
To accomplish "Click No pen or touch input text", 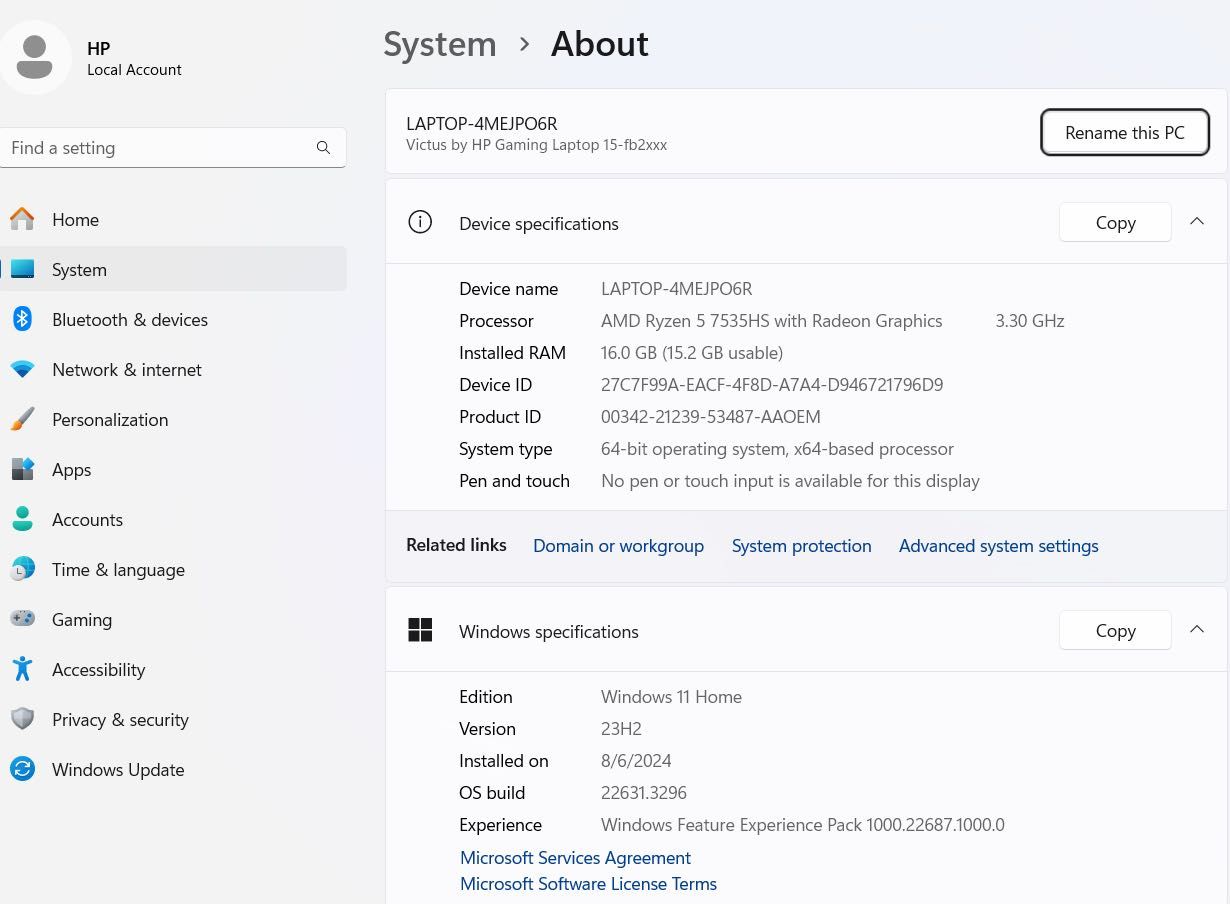I will coord(790,481).
